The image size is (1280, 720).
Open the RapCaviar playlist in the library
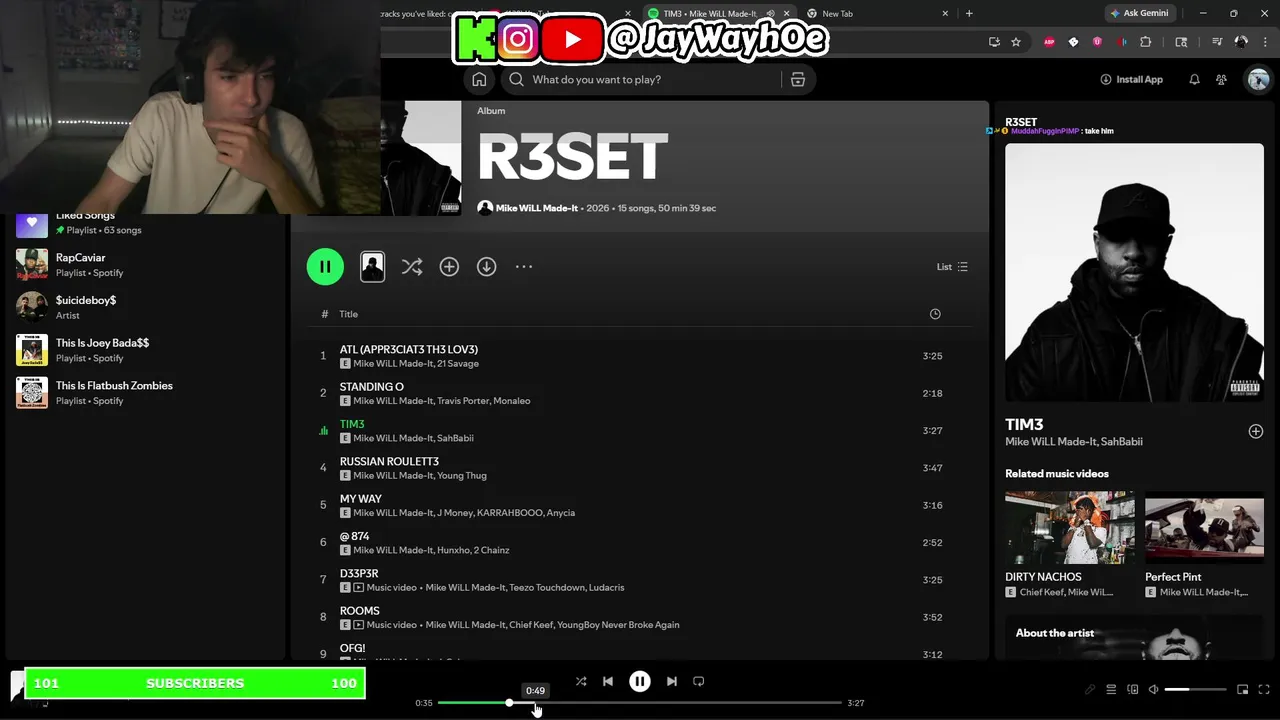pos(145,265)
